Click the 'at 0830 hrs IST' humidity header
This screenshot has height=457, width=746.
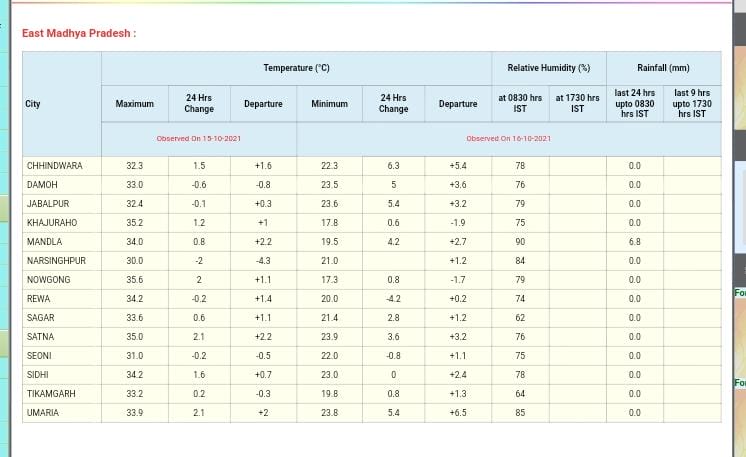520,103
